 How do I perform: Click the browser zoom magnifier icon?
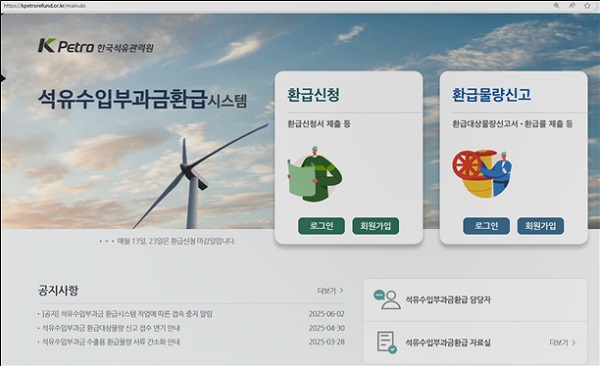[556, 5]
